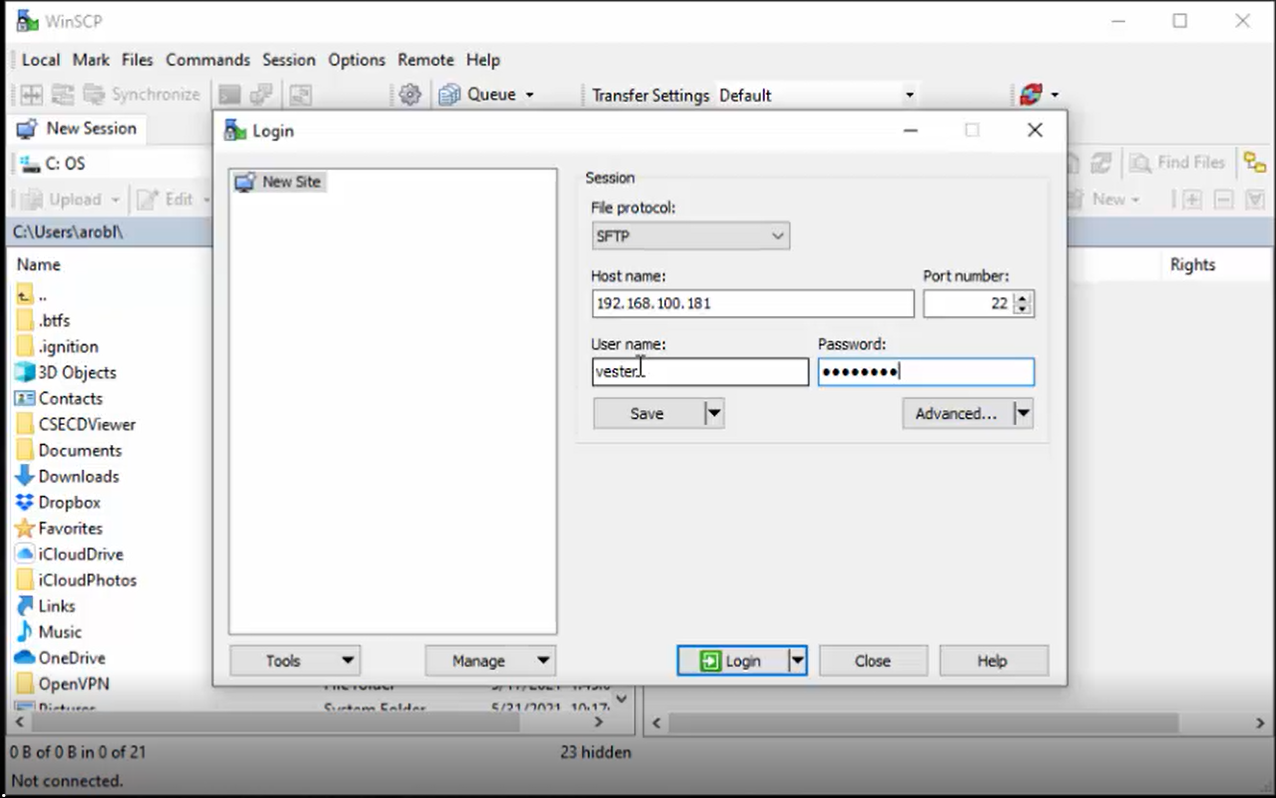This screenshot has width=1276, height=798.
Task: Click the iCloudDrive cloud icon
Action: click(25, 554)
